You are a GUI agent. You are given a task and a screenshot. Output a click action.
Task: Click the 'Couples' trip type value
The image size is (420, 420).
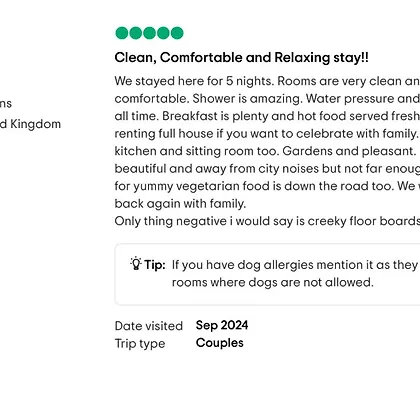click(220, 343)
